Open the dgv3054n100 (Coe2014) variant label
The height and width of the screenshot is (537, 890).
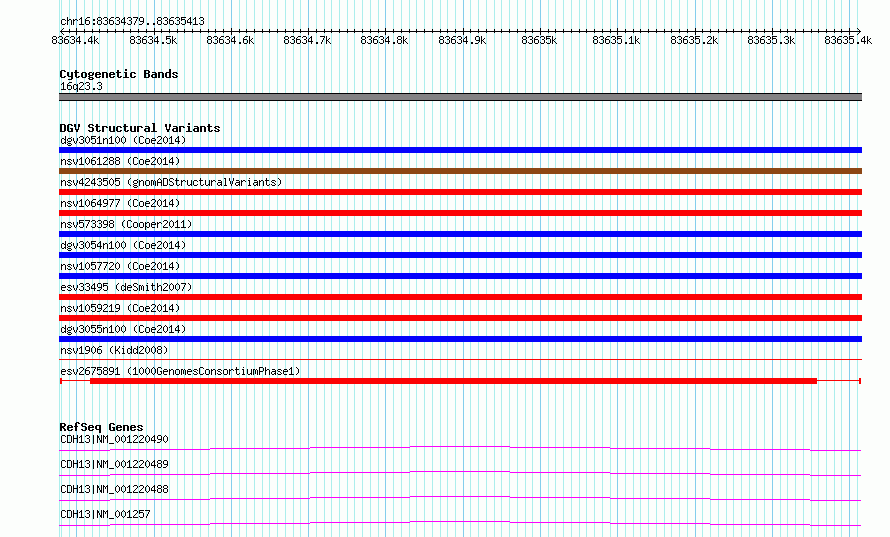(x=123, y=245)
